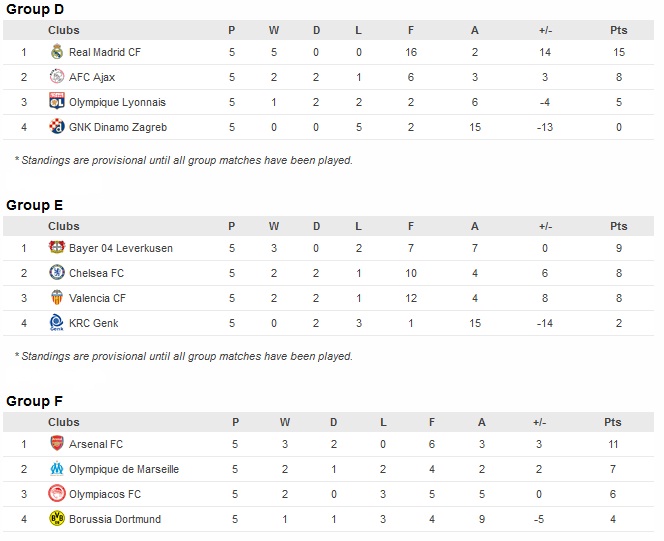The width and height of the screenshot is (664, 541).
Task: Click the Olympique Lyonnais crest icon
Action: click(x=57, y=102)
